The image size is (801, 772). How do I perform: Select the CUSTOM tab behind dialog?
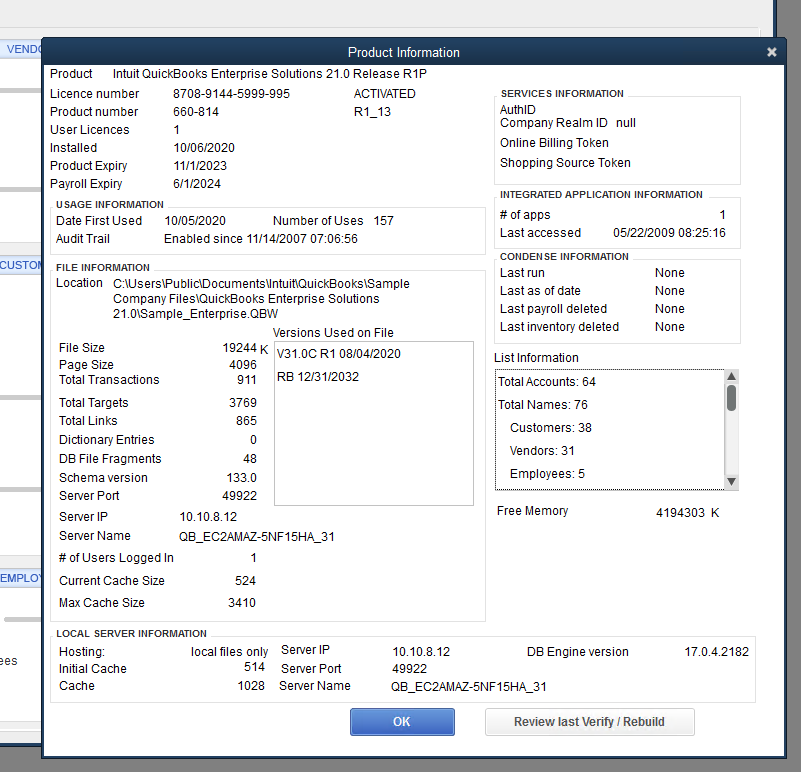point(20,265)
